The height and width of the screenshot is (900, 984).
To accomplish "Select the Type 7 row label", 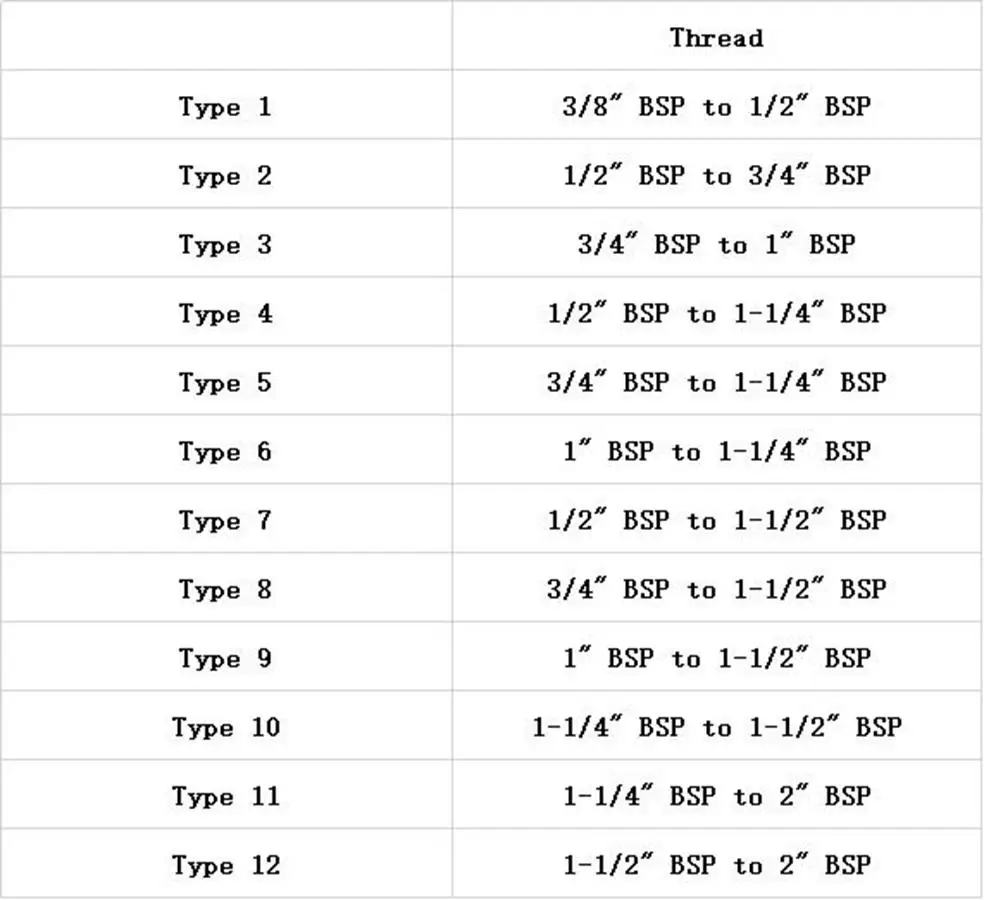I will point(225,521).
